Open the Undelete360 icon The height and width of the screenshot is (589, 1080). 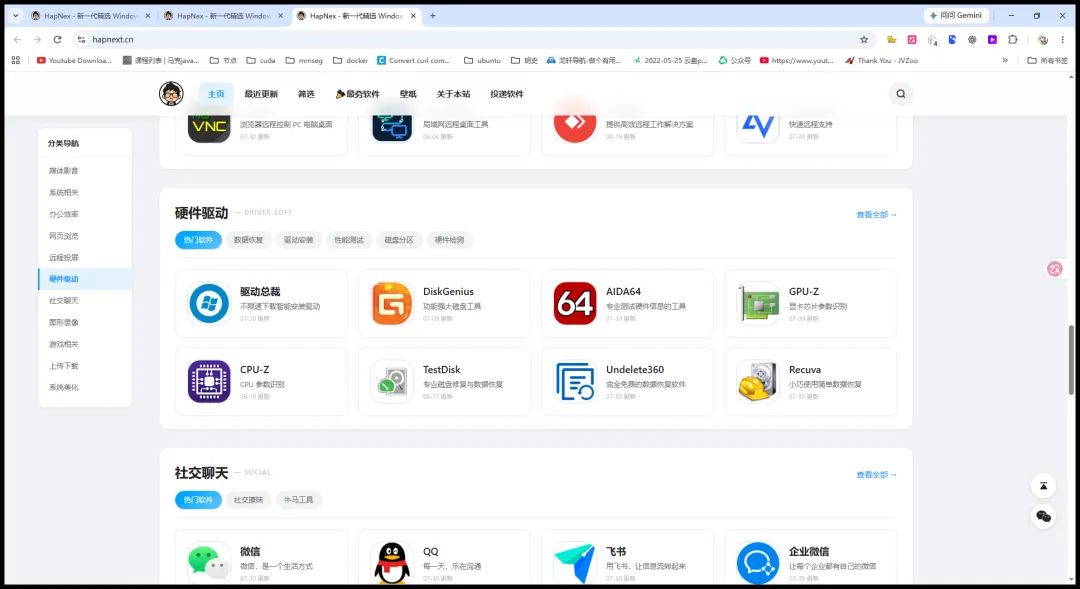(574, 381)
